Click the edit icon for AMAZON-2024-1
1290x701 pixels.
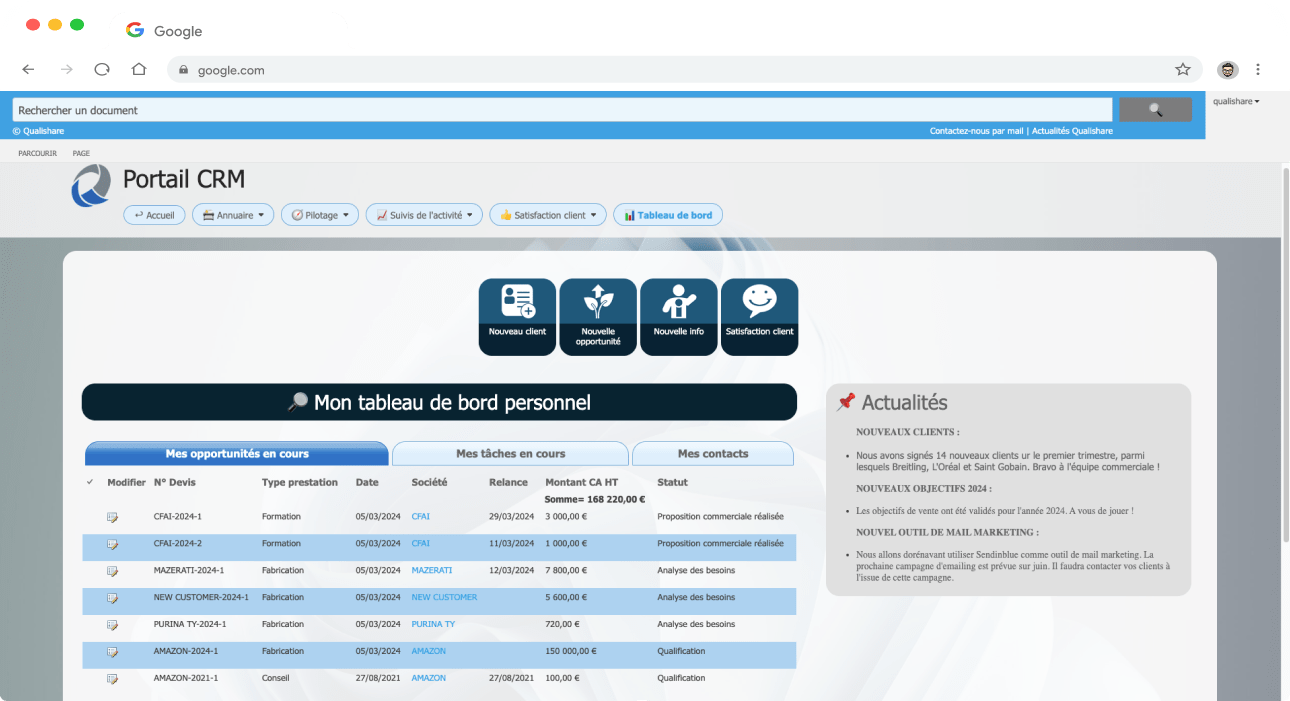pyautogui.click(x=113, y=651)
